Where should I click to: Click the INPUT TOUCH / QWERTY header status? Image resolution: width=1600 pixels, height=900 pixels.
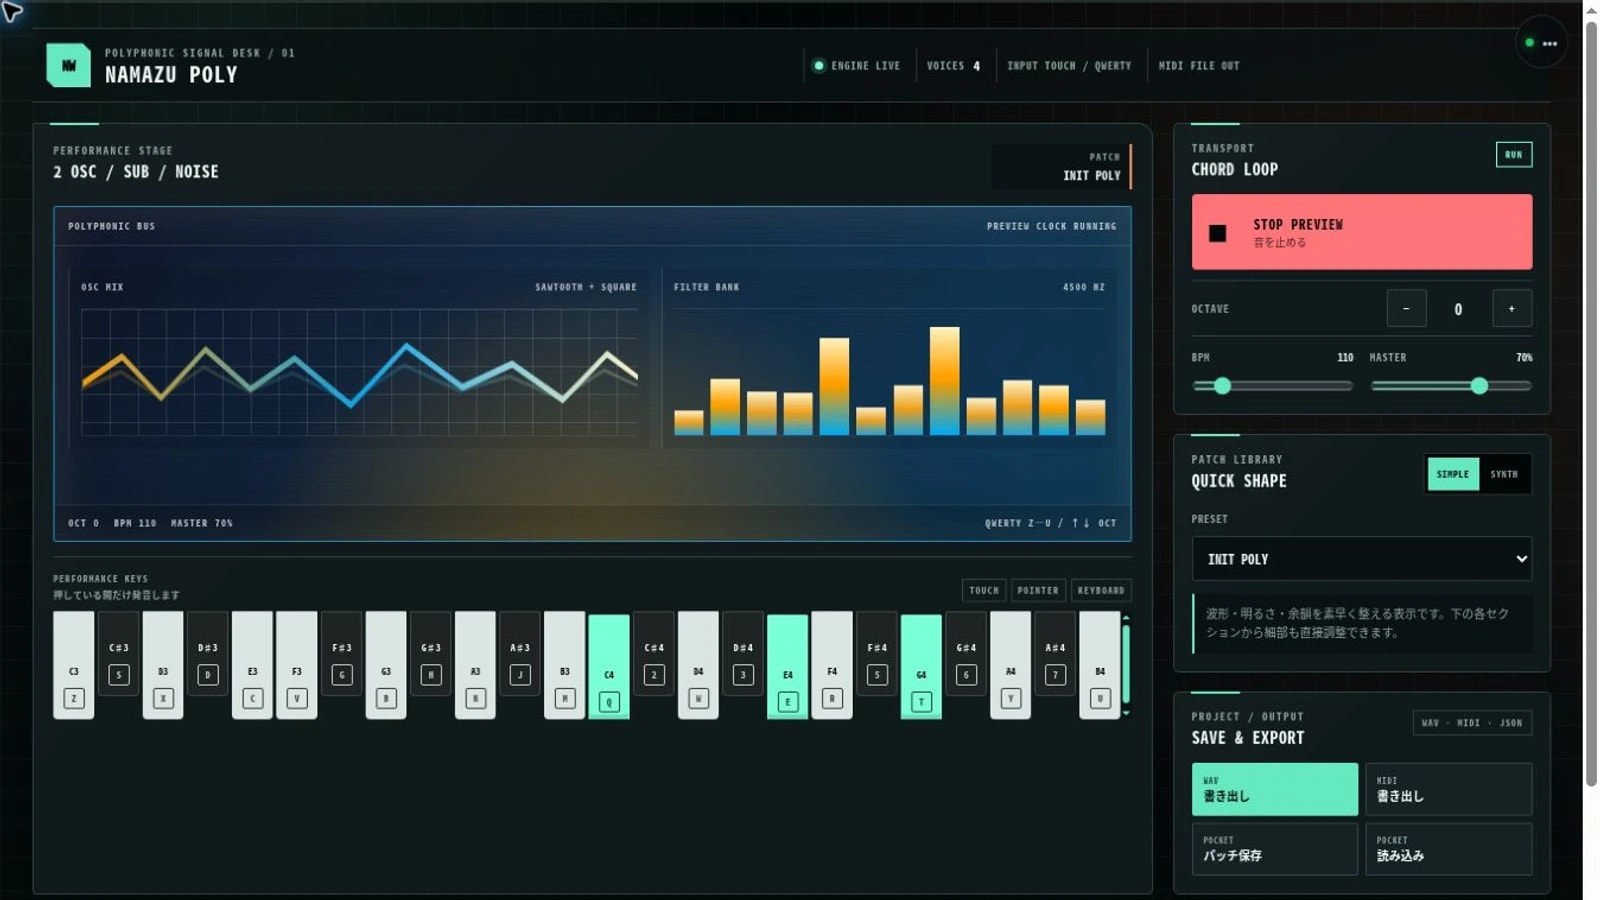tap(1069, 66)
